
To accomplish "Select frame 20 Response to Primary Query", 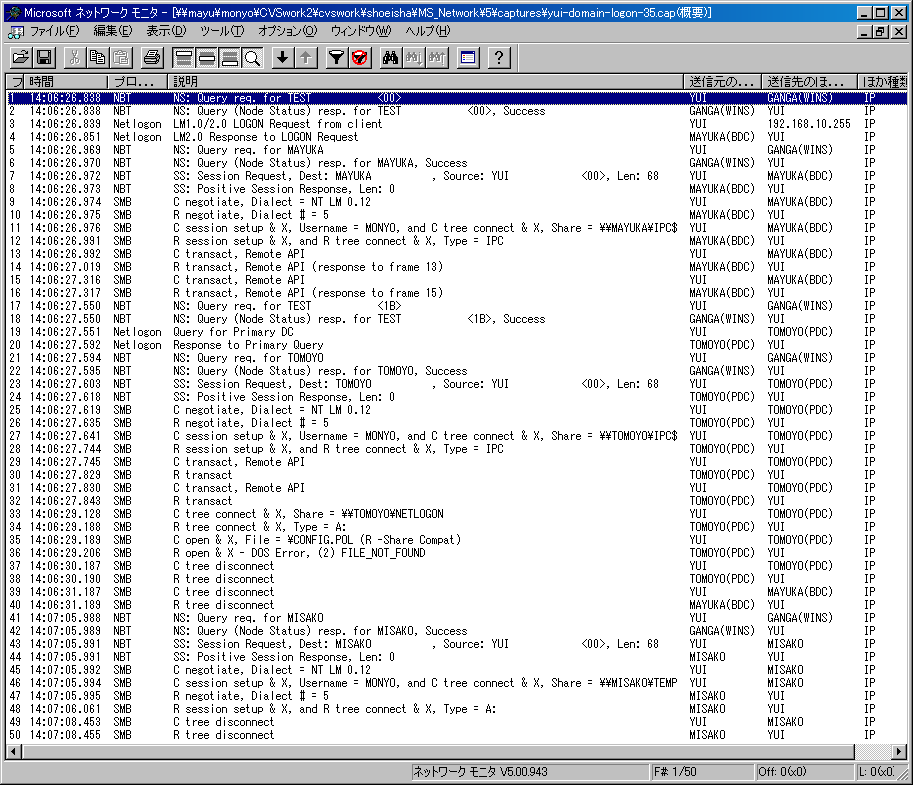I will click(x=456, y=345).
